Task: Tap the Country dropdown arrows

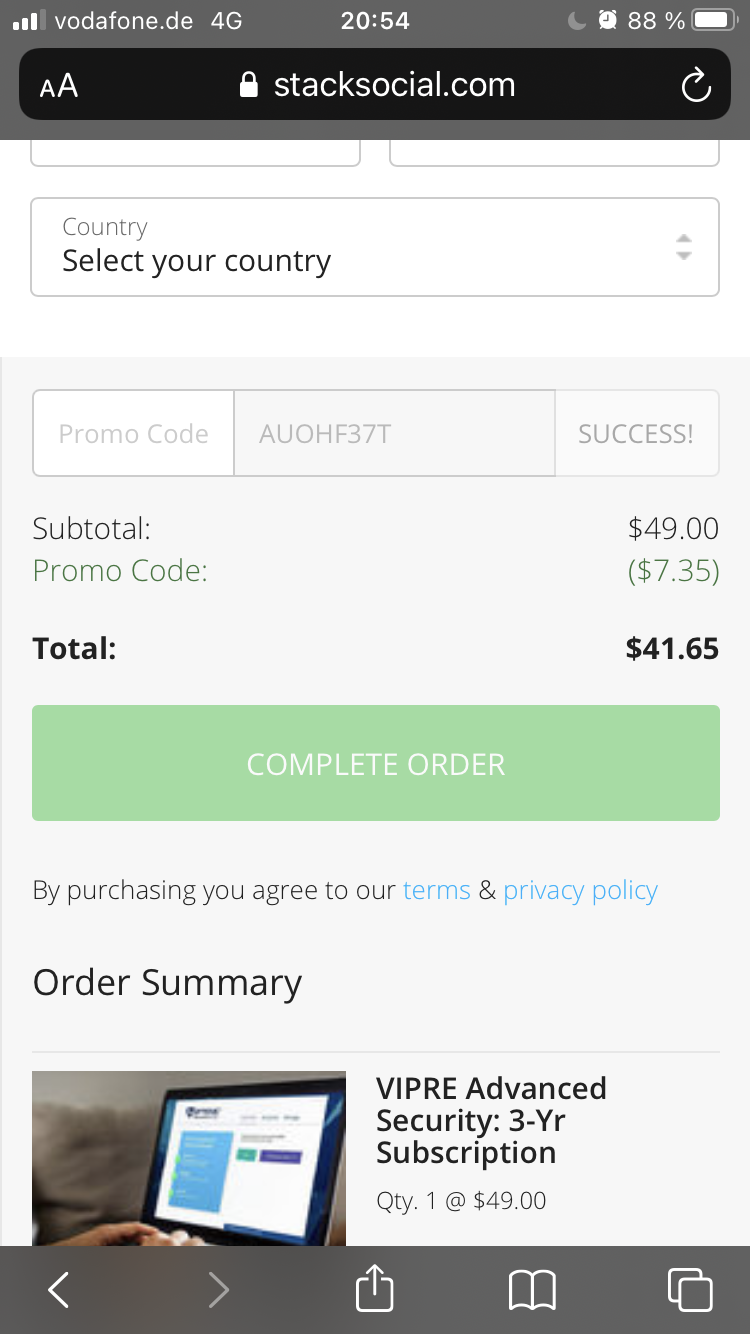Action: click(683, 247)
